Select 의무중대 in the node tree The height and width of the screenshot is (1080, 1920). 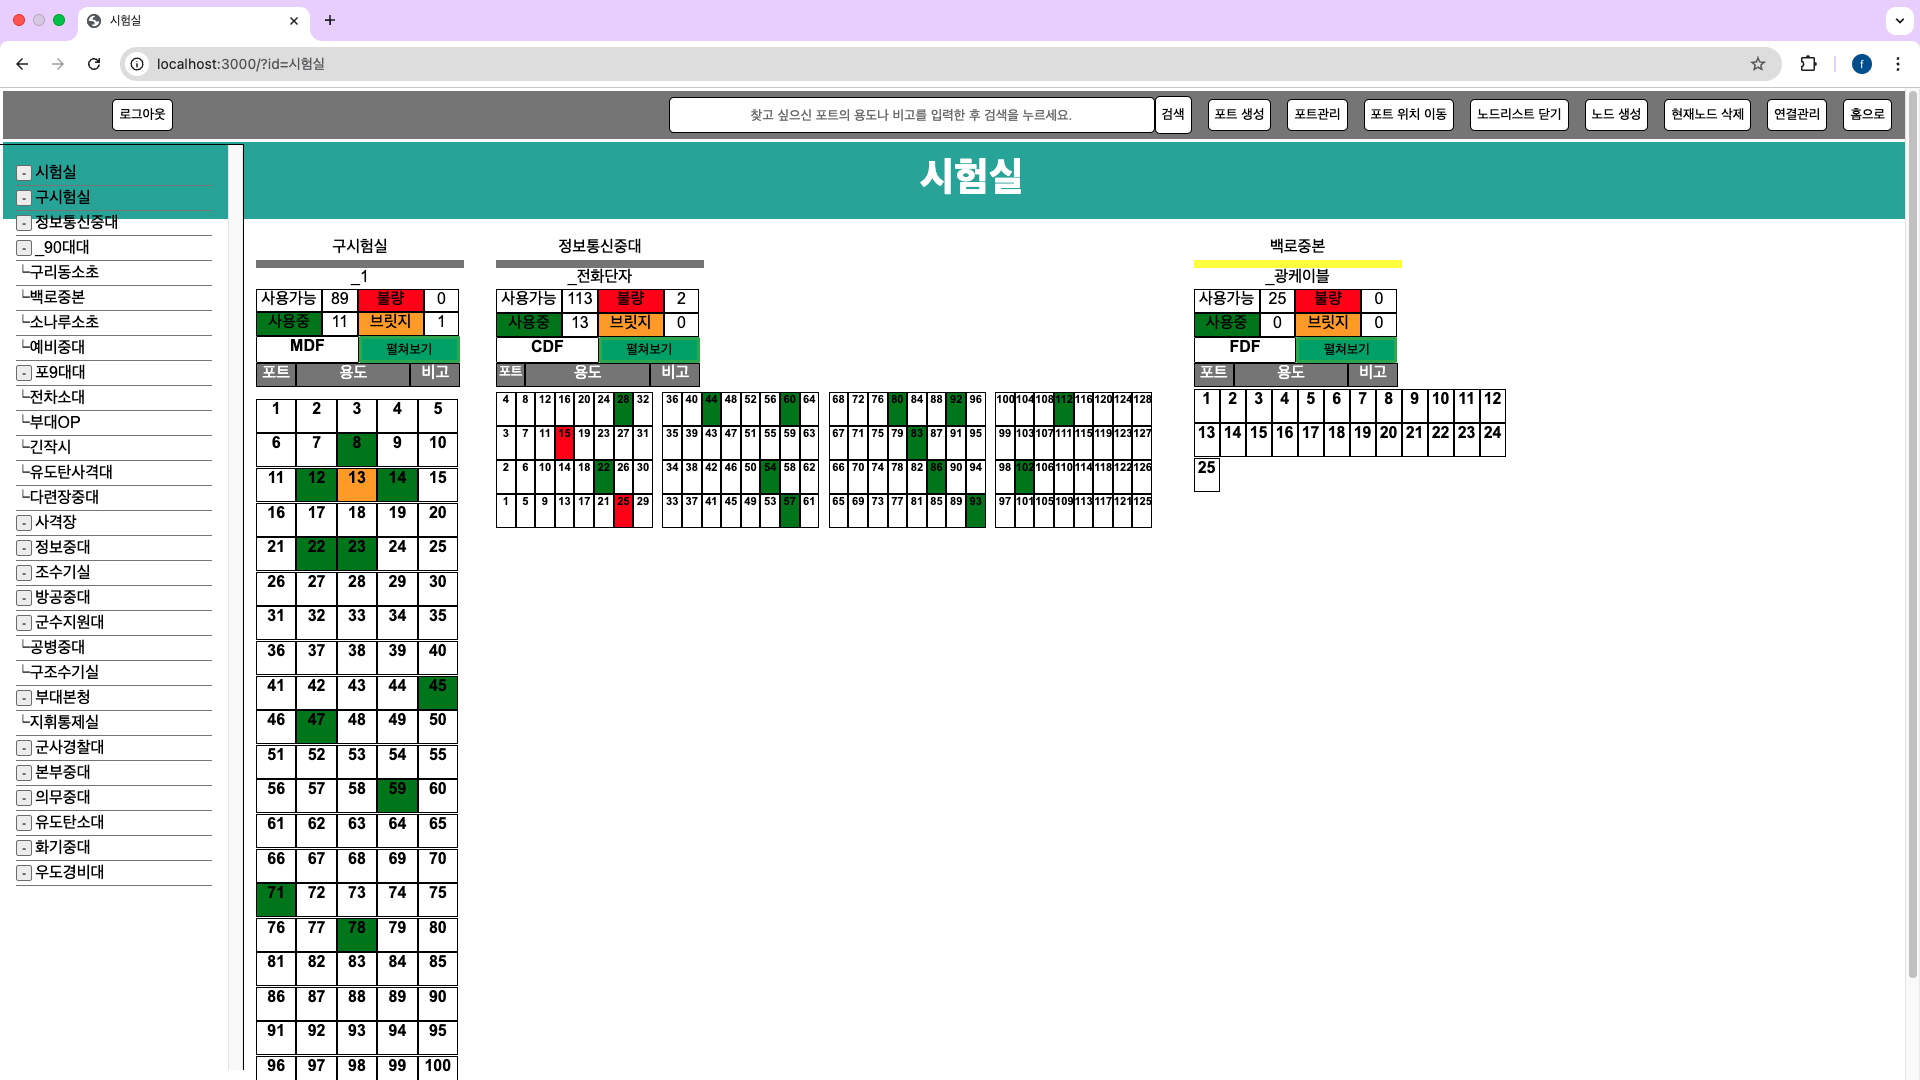pos(62,797)
